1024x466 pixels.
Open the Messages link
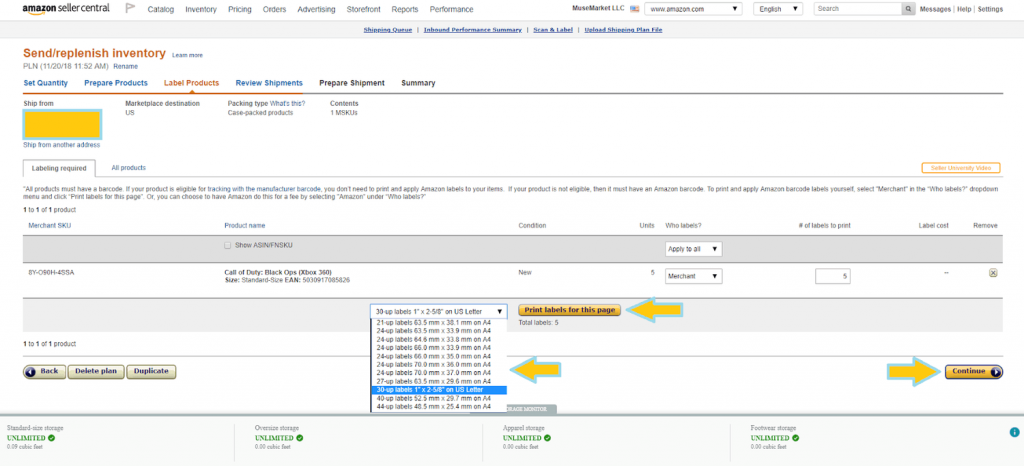tap(936, 9)
